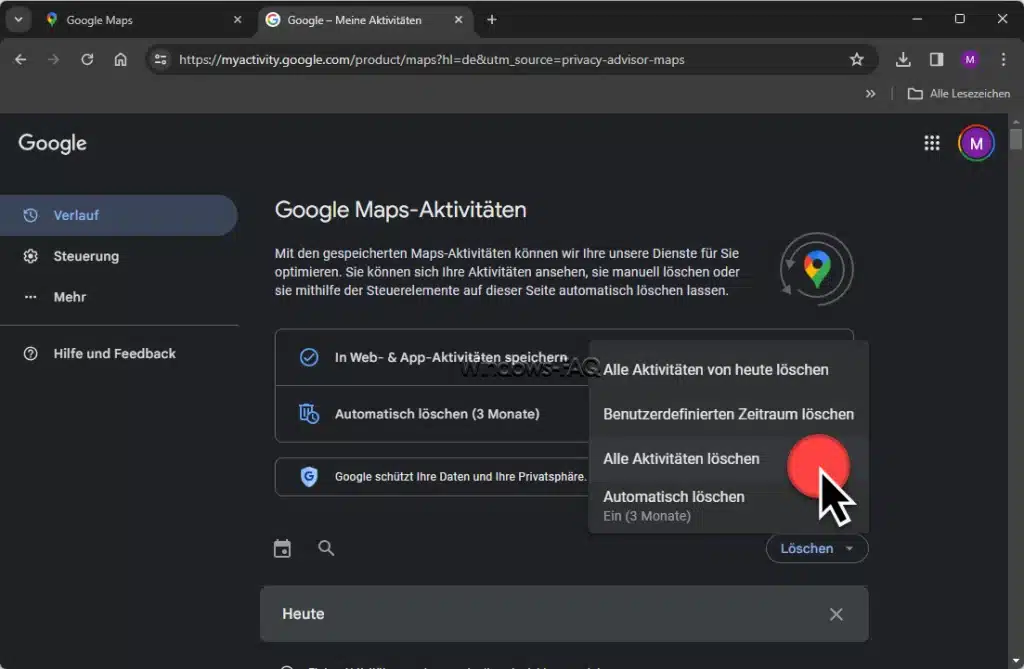
Task: Go forward with the browser forward arrow
Action: tap(54, 59)
